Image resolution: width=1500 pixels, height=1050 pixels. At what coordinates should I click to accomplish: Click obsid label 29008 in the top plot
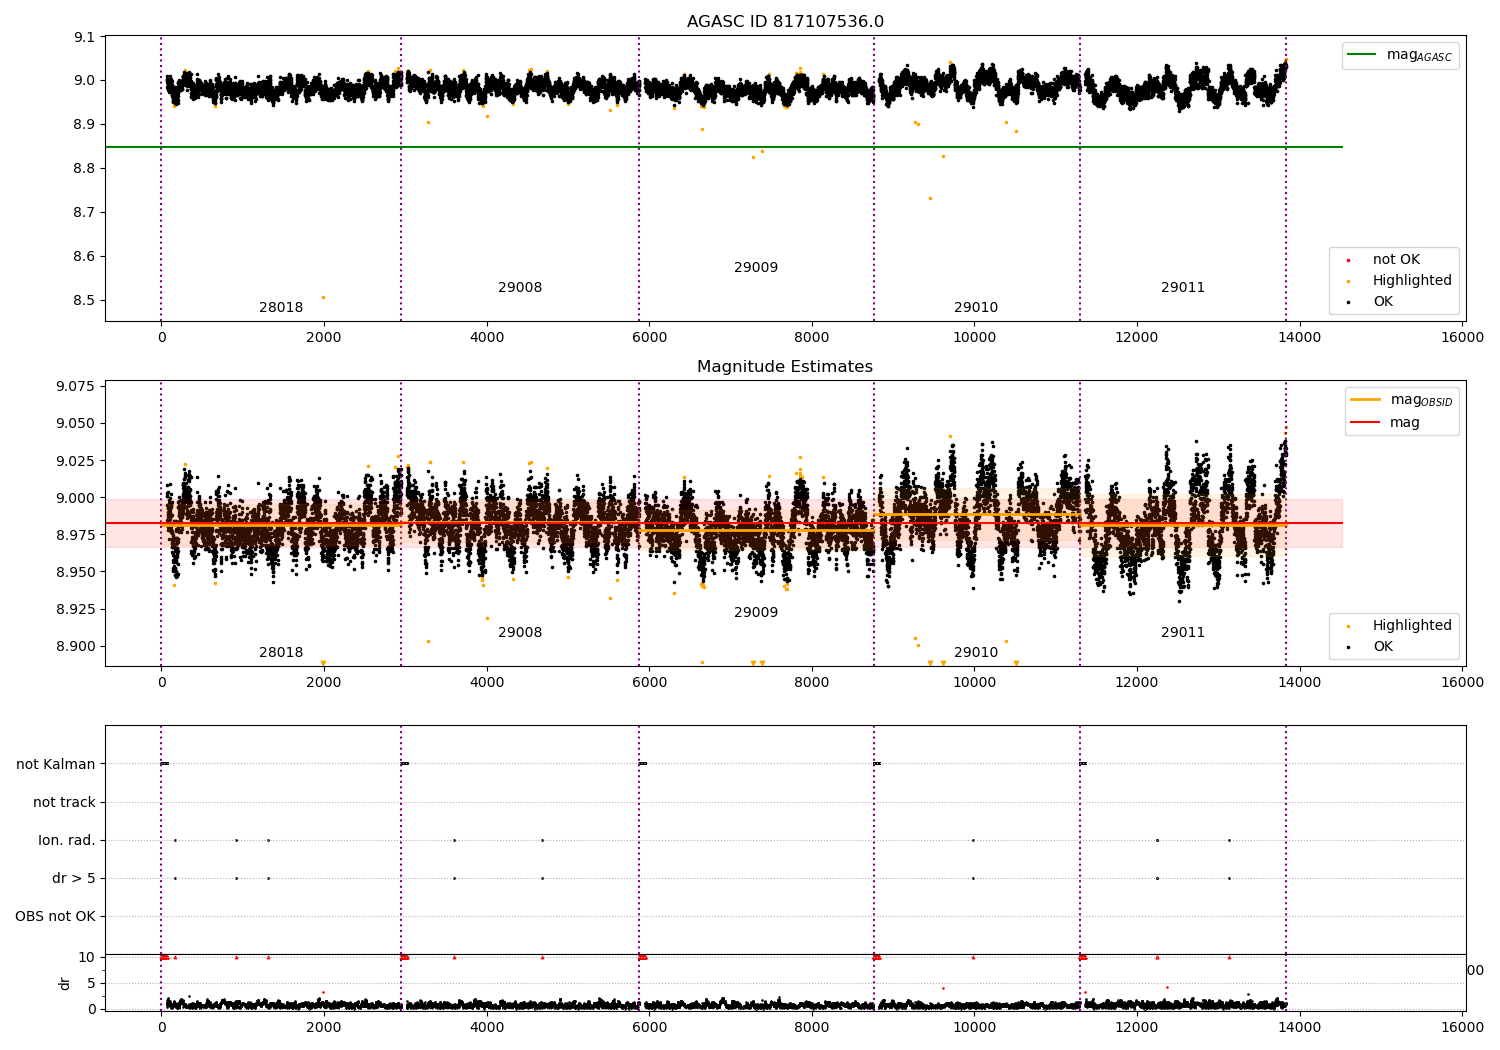point(520,288)
